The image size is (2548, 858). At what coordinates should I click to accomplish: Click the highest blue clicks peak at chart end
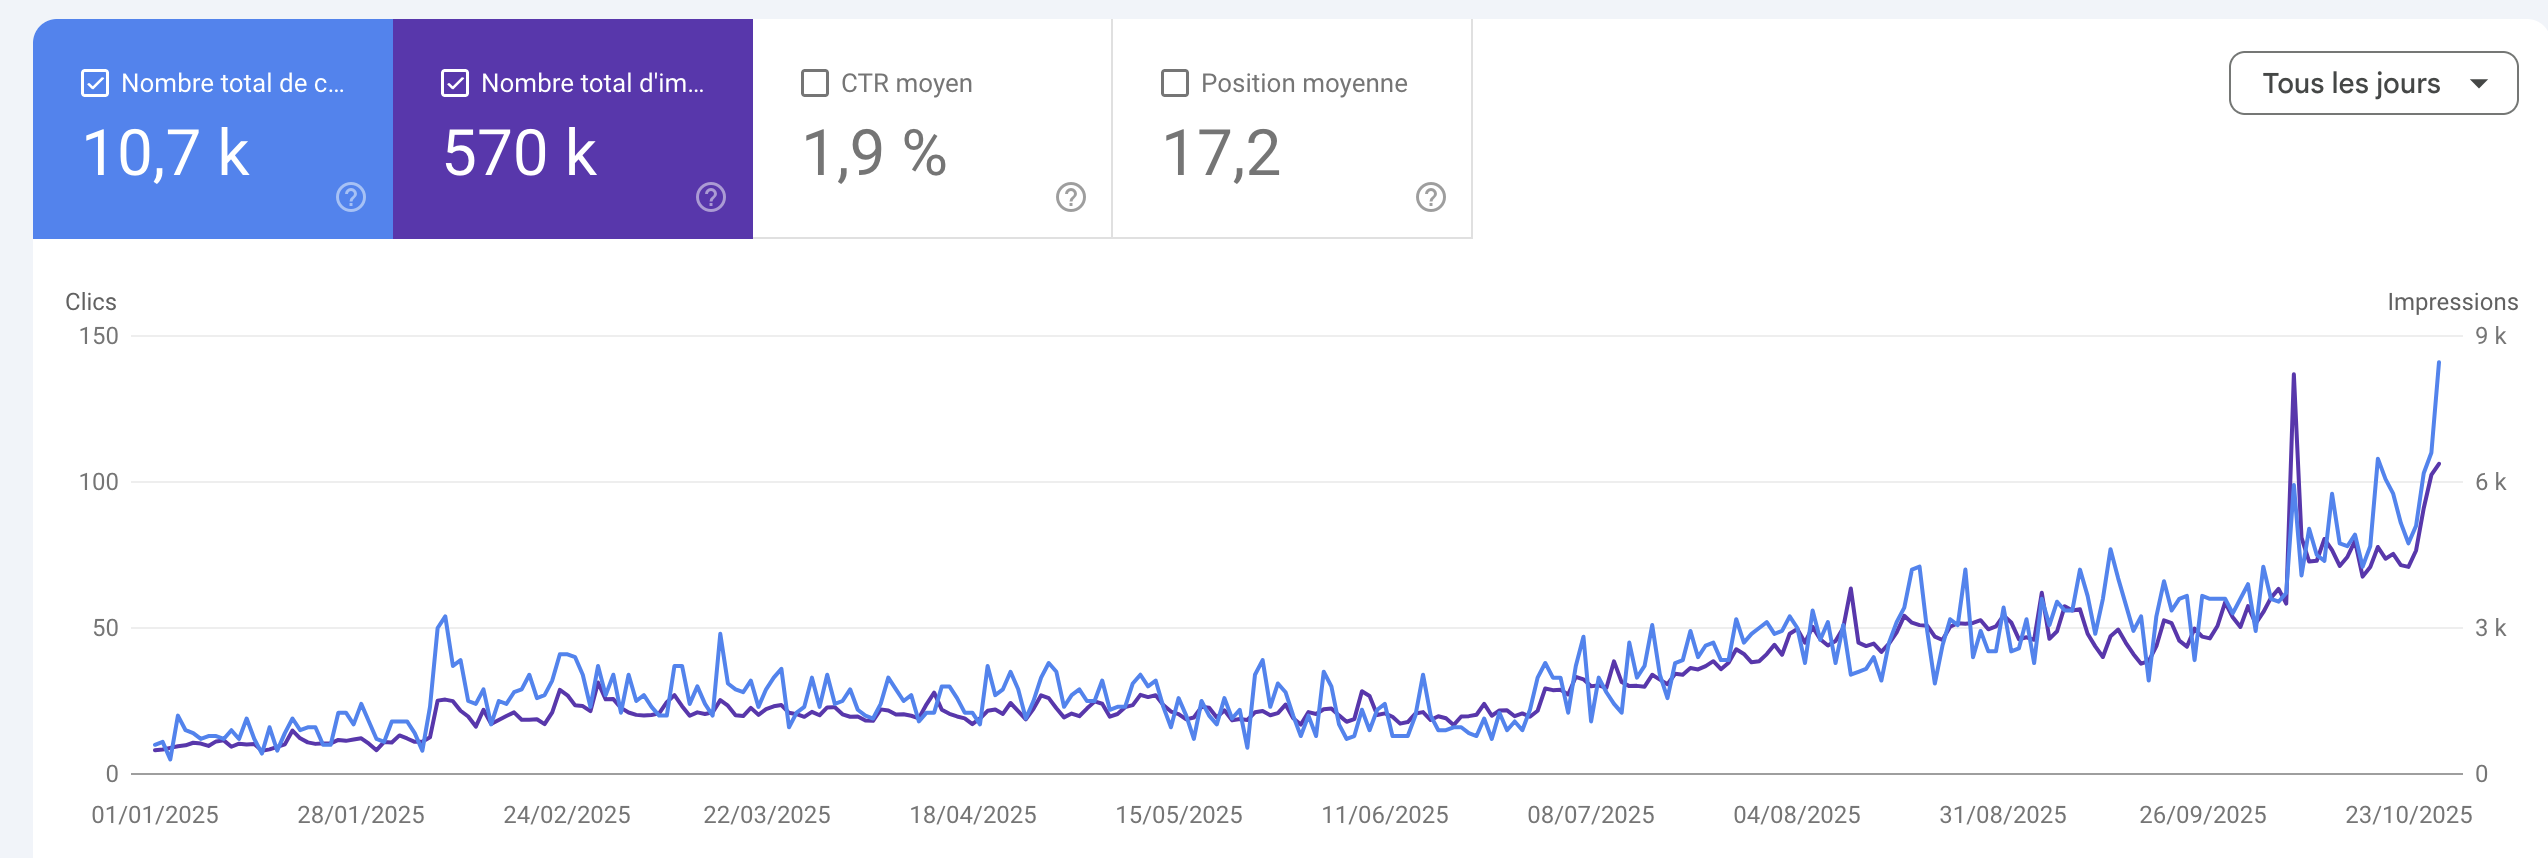[2439, 363]
